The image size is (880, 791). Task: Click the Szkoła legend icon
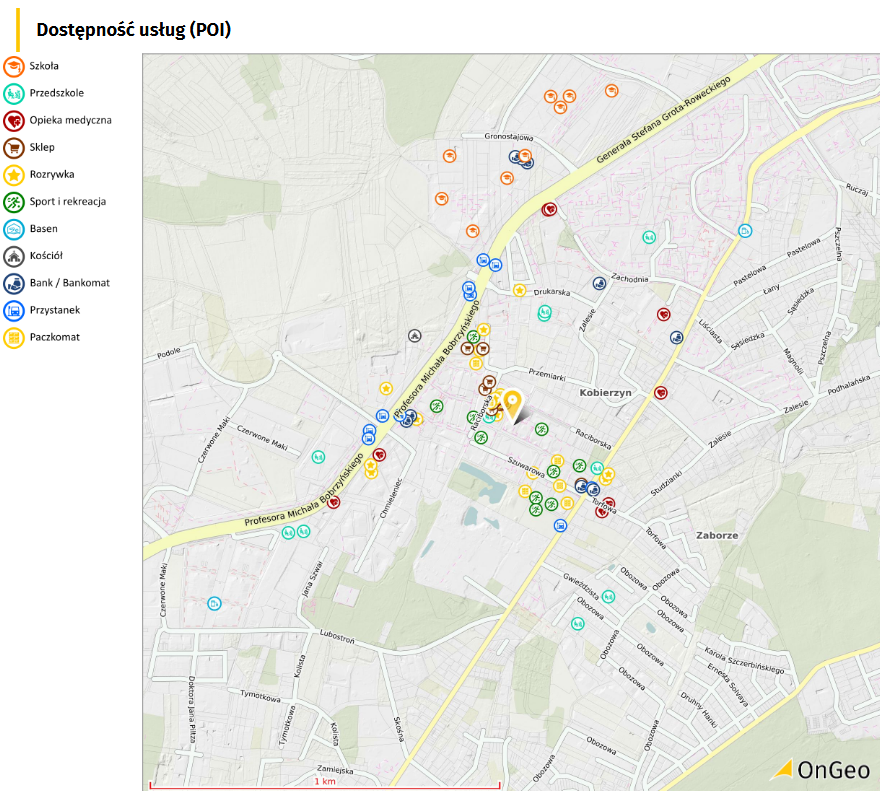(x=14, y=66)
